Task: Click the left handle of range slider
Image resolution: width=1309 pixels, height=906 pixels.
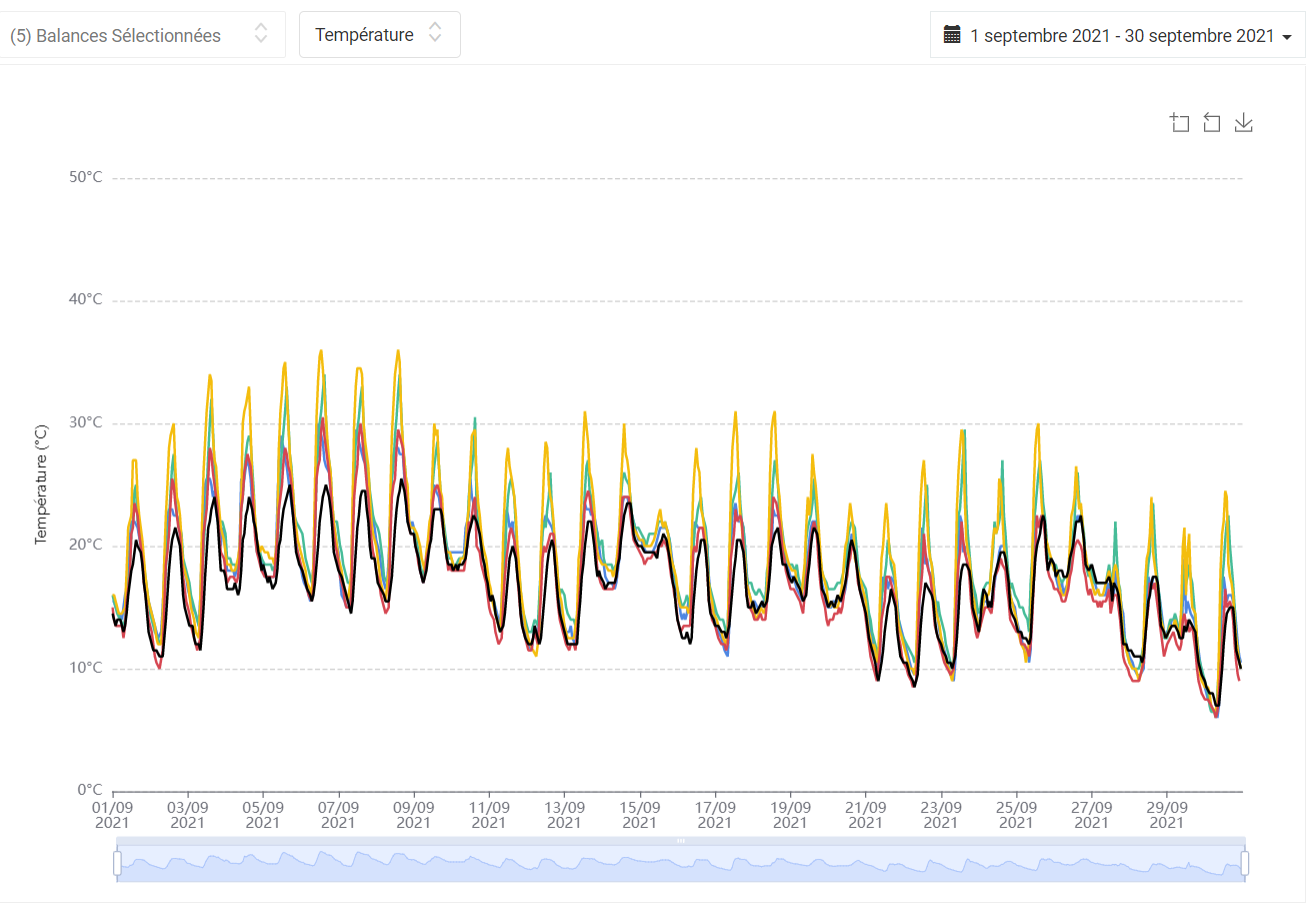Action: pyautogui.click(x=117, y=862)
